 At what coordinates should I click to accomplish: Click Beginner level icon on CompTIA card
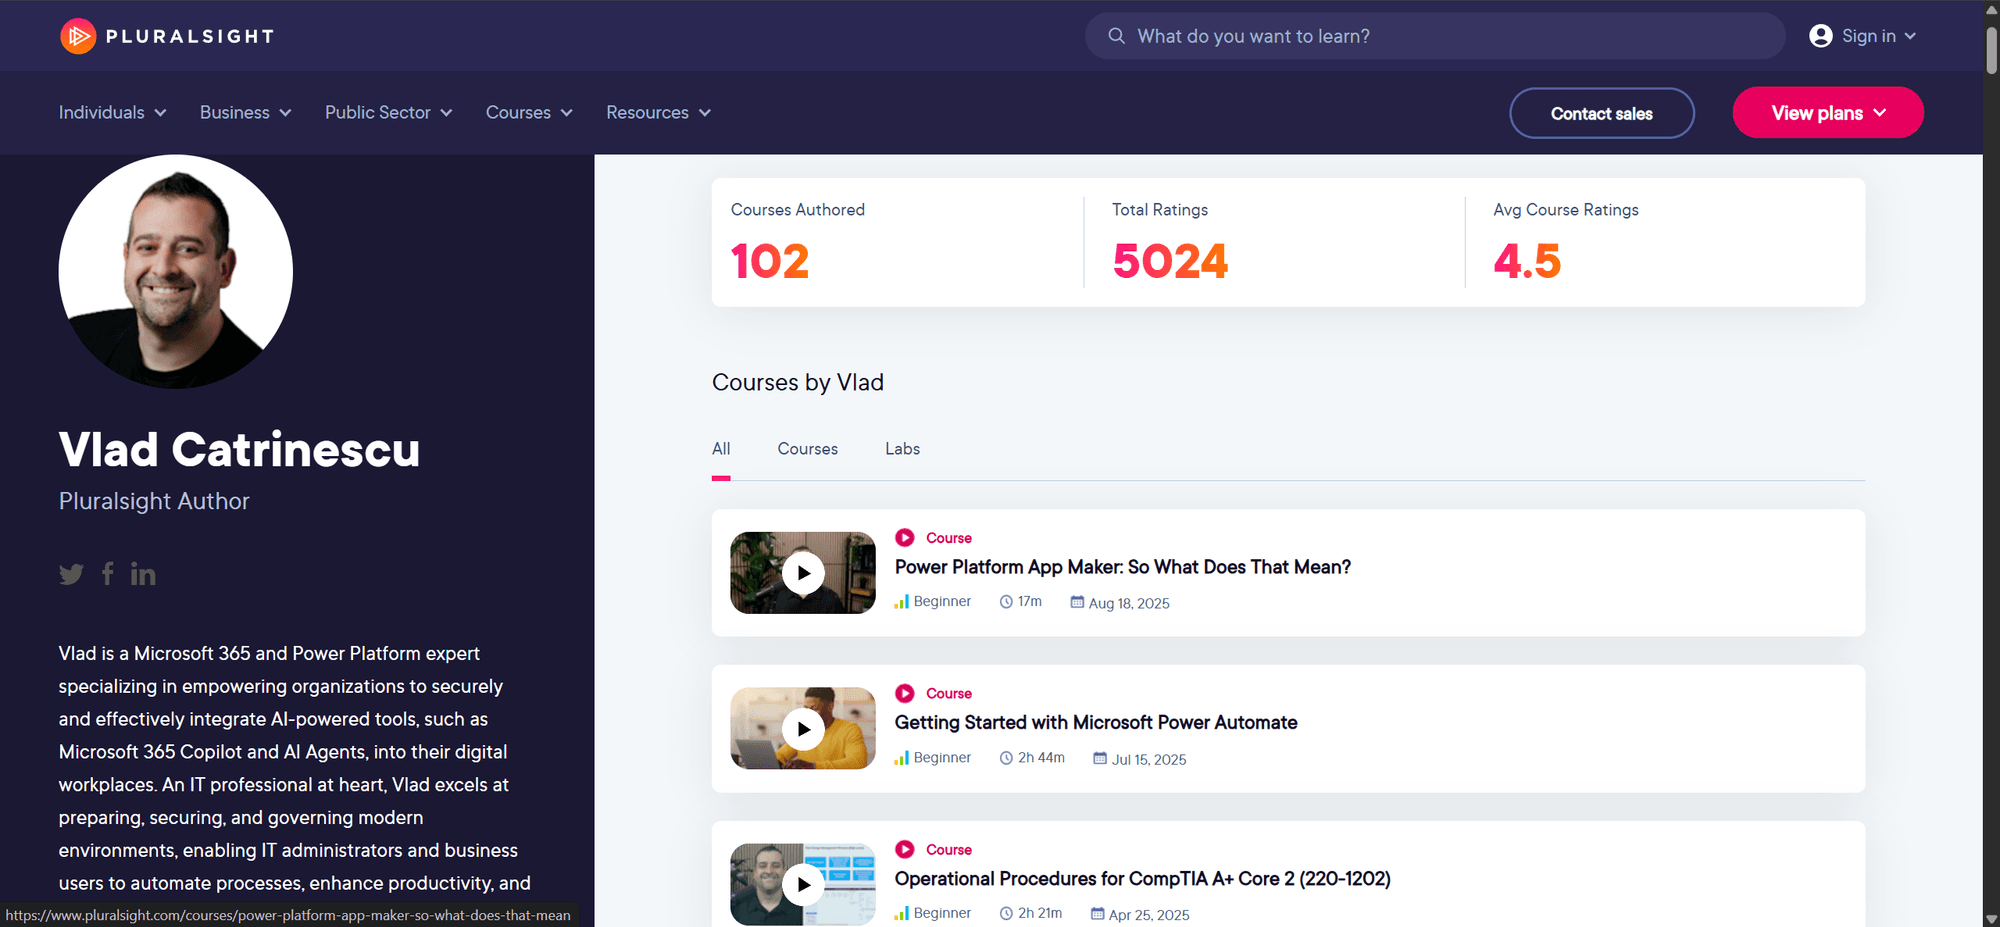(x=902, y=913)
